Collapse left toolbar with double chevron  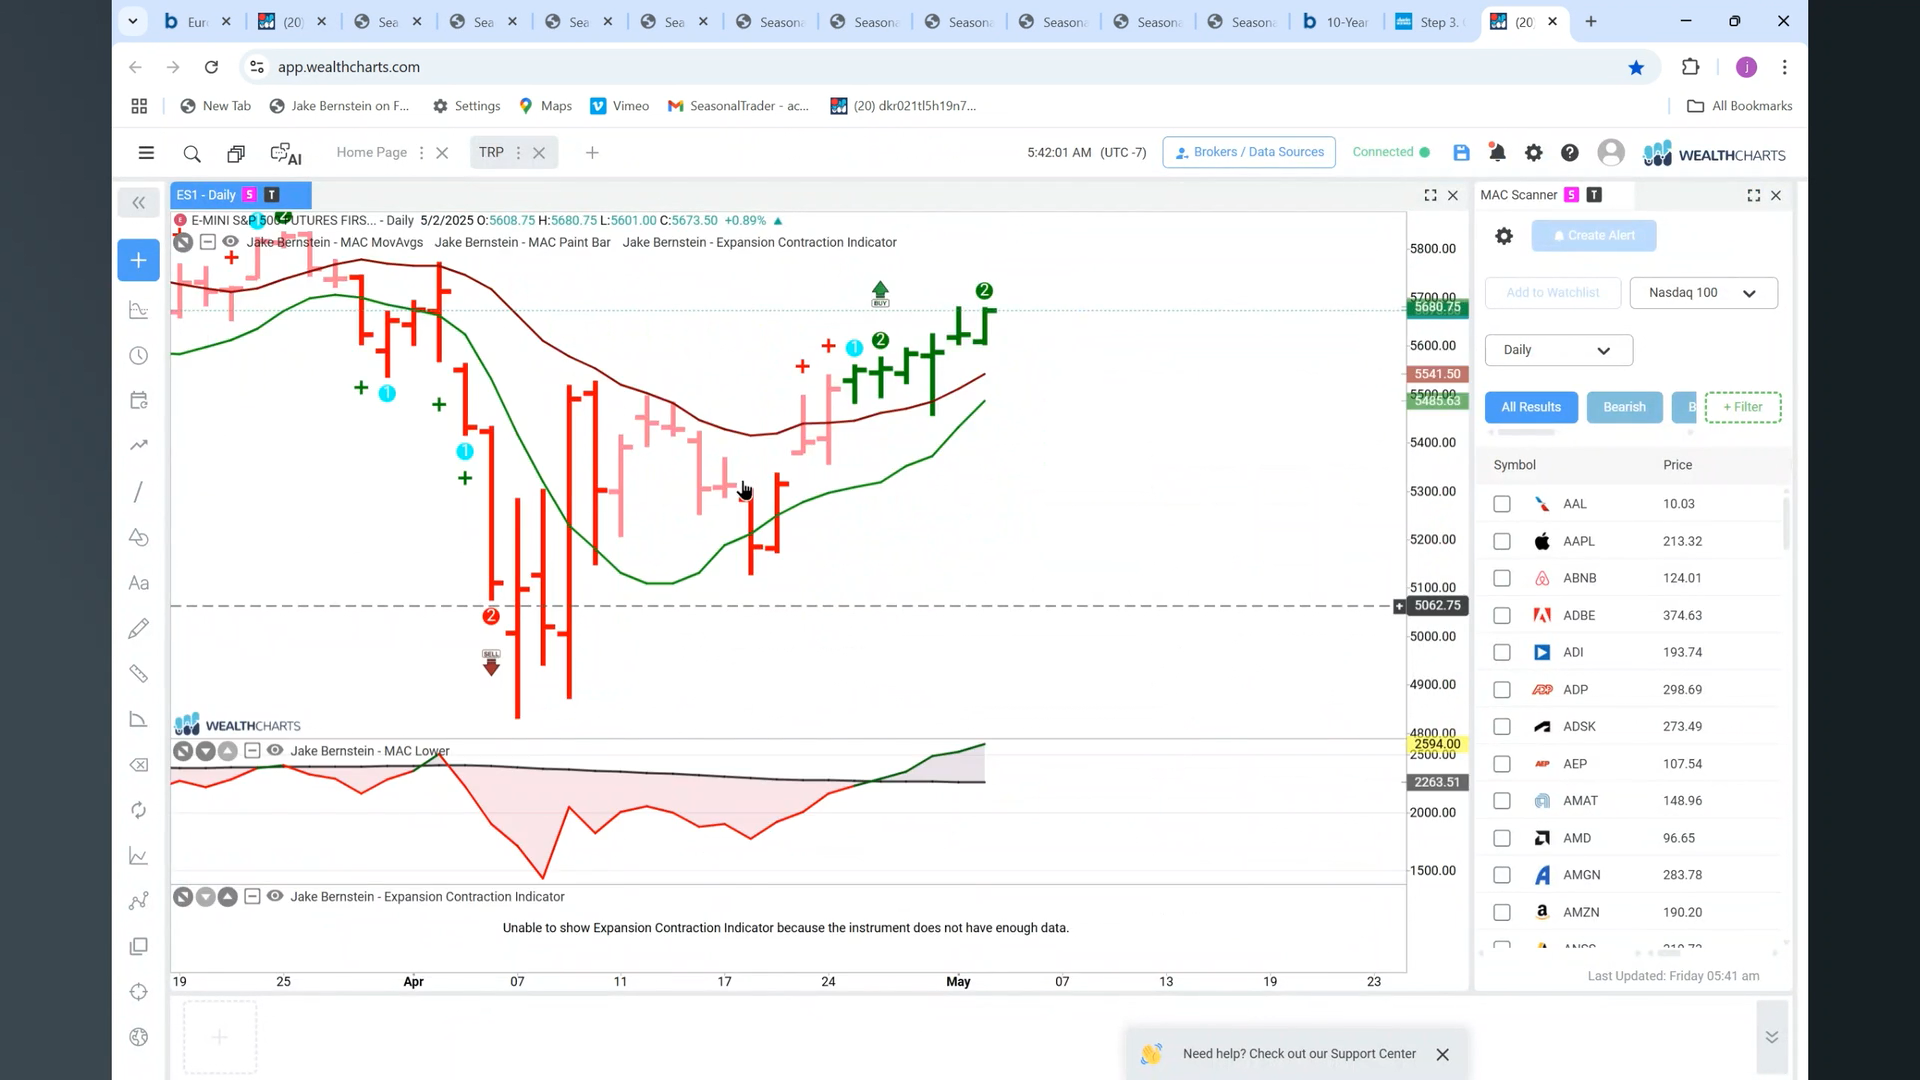pyautogui.click(x=139, y=203)
